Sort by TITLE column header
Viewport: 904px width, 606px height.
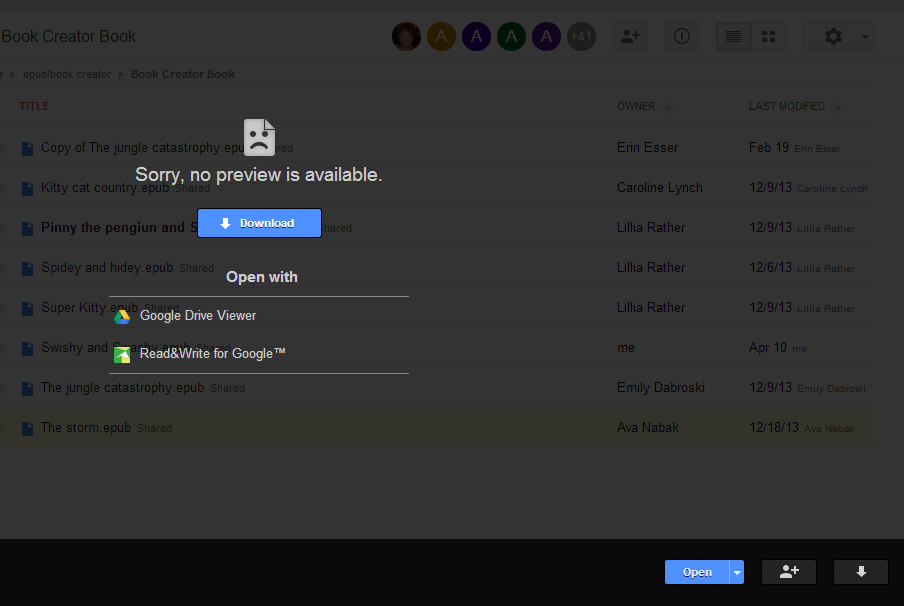34,106
